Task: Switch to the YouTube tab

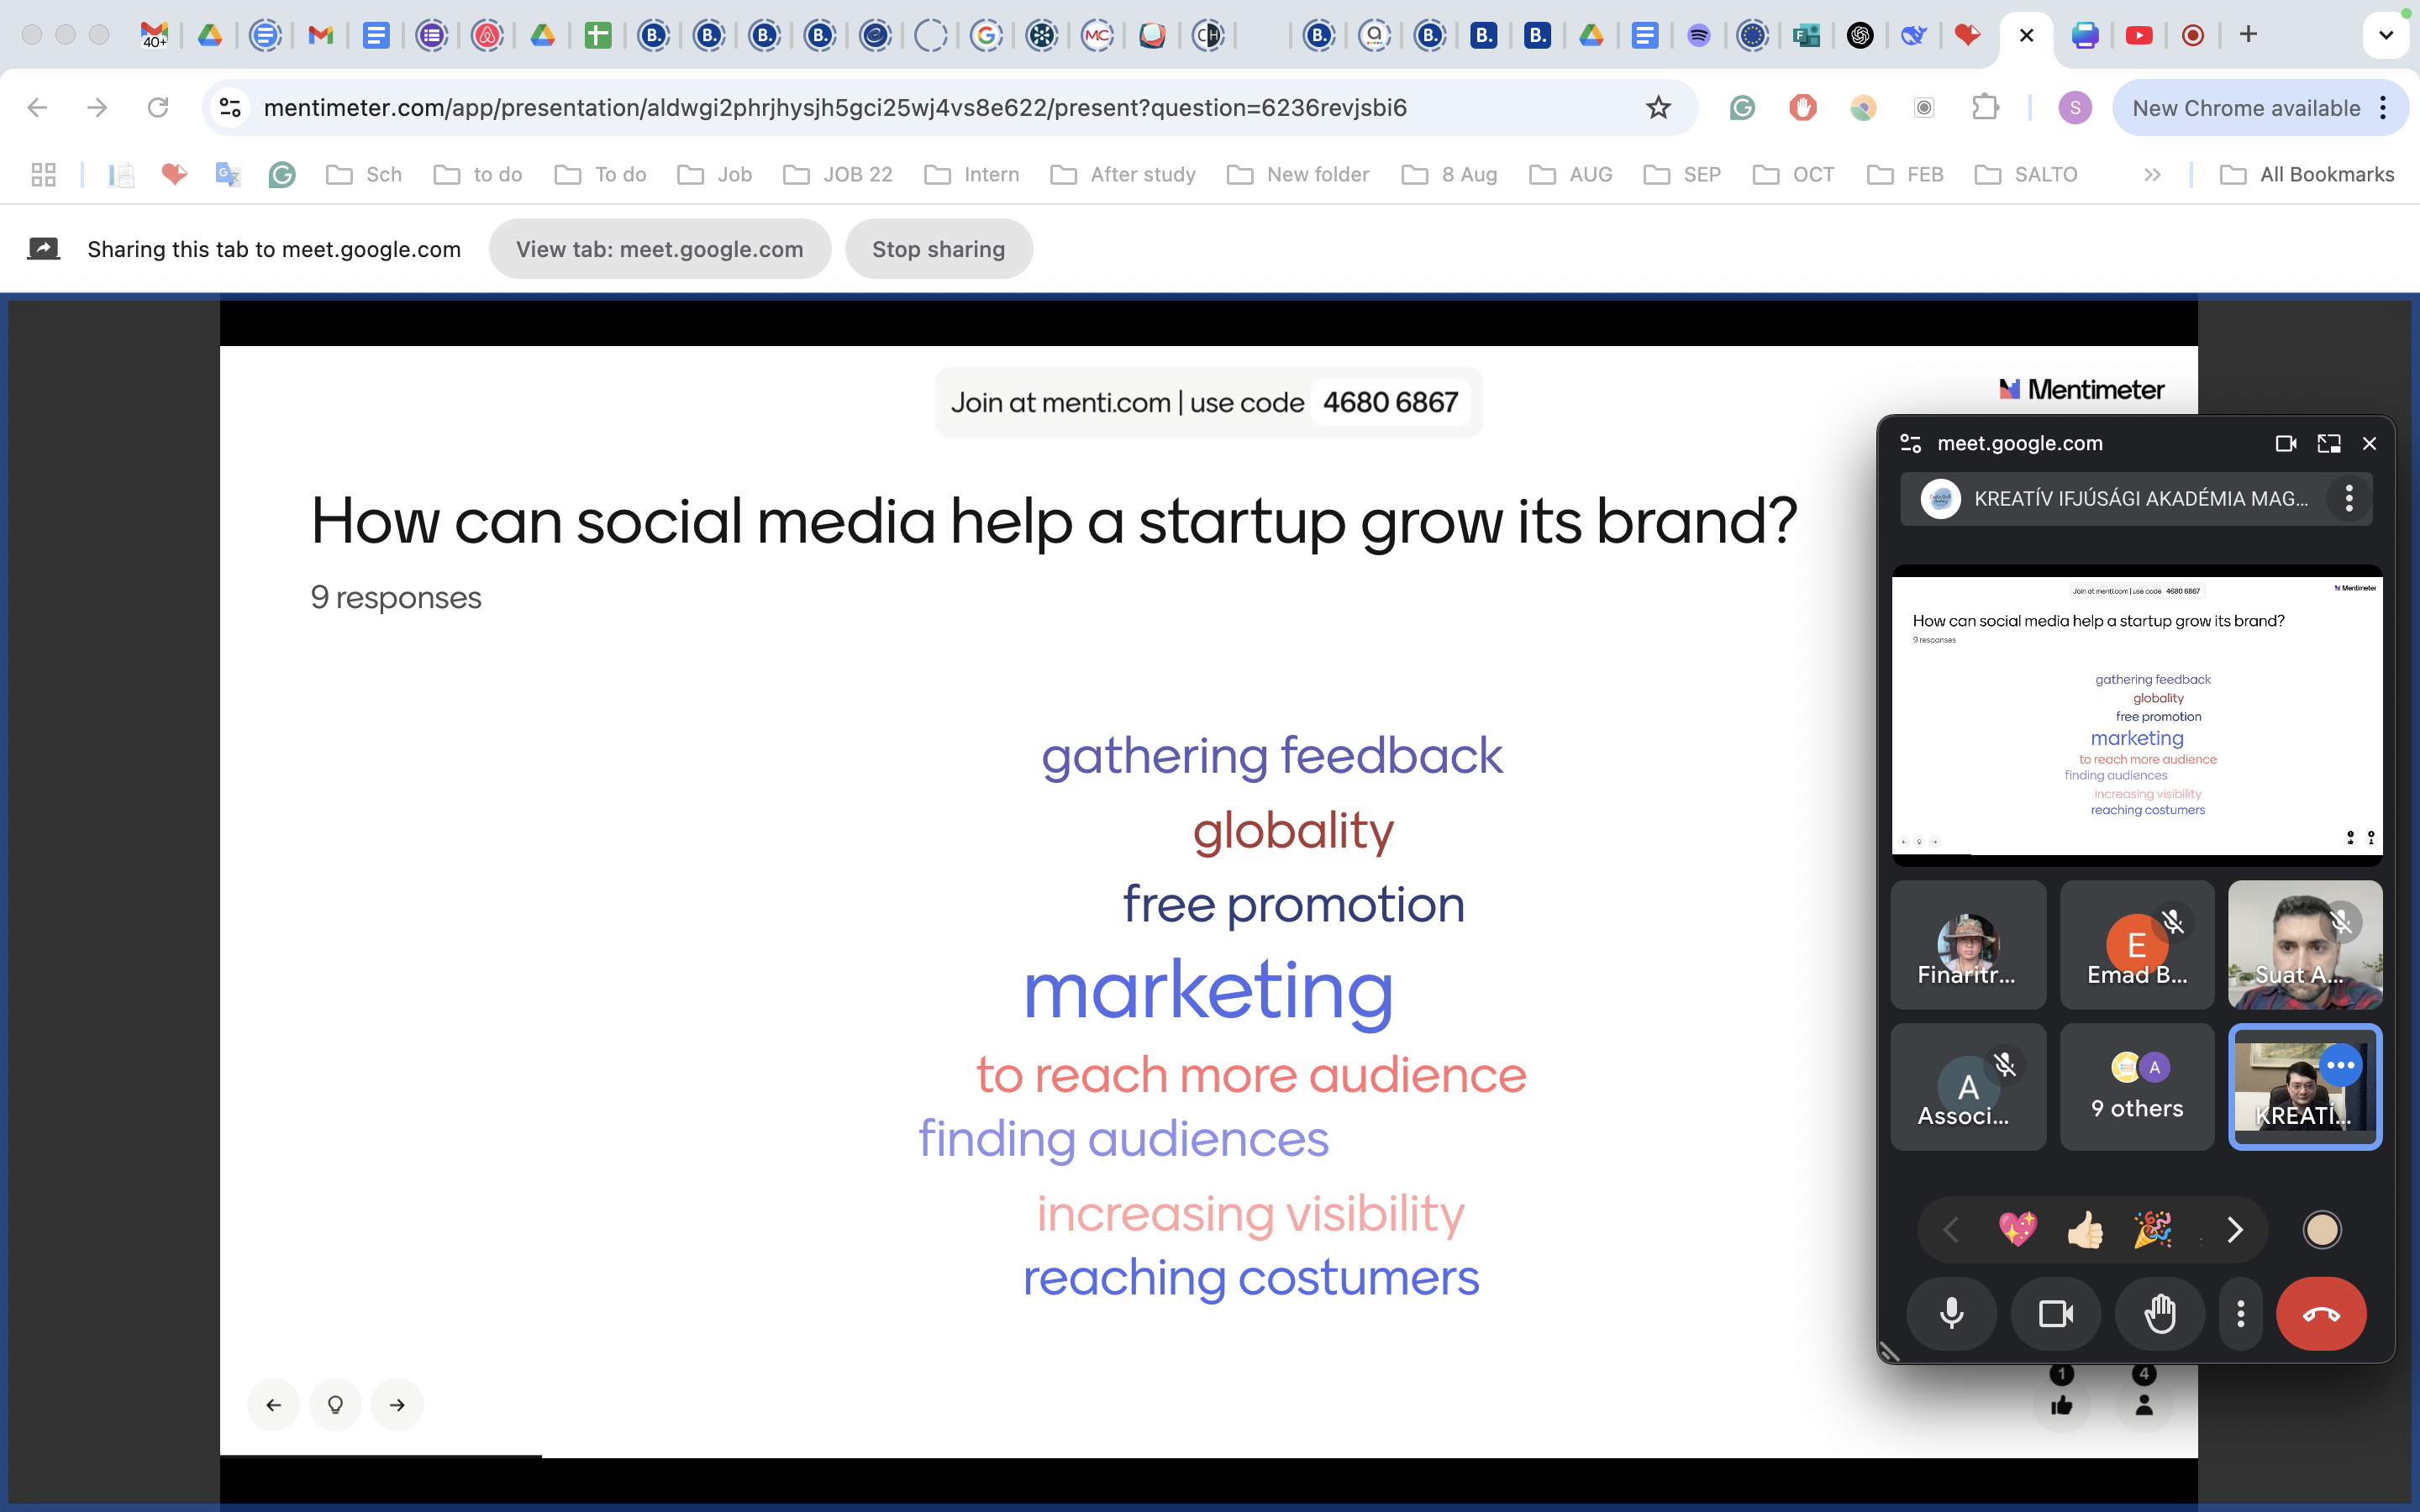Action: pos(2139,35)
